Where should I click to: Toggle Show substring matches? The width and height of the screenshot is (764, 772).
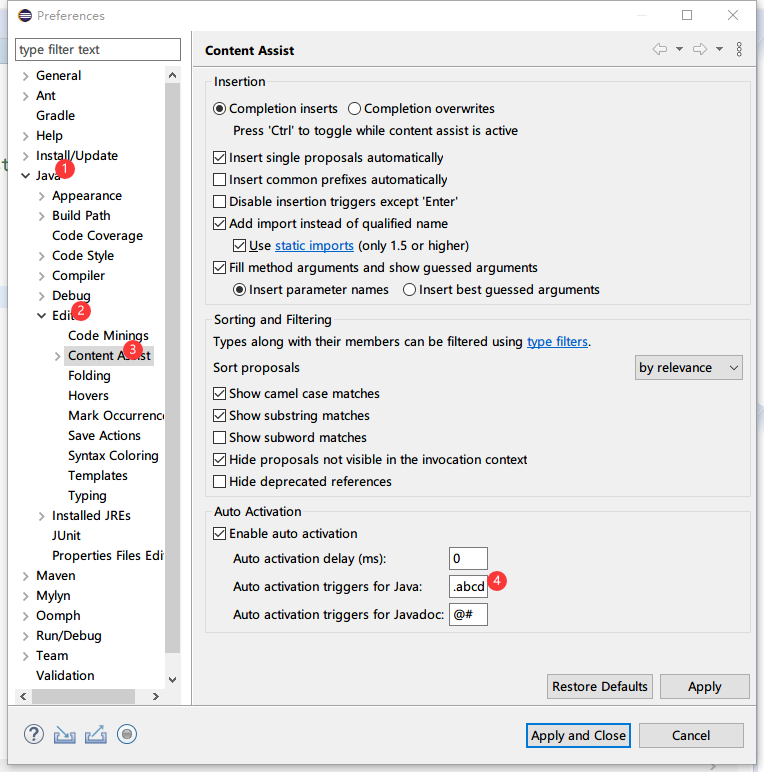tap(220, 416)
